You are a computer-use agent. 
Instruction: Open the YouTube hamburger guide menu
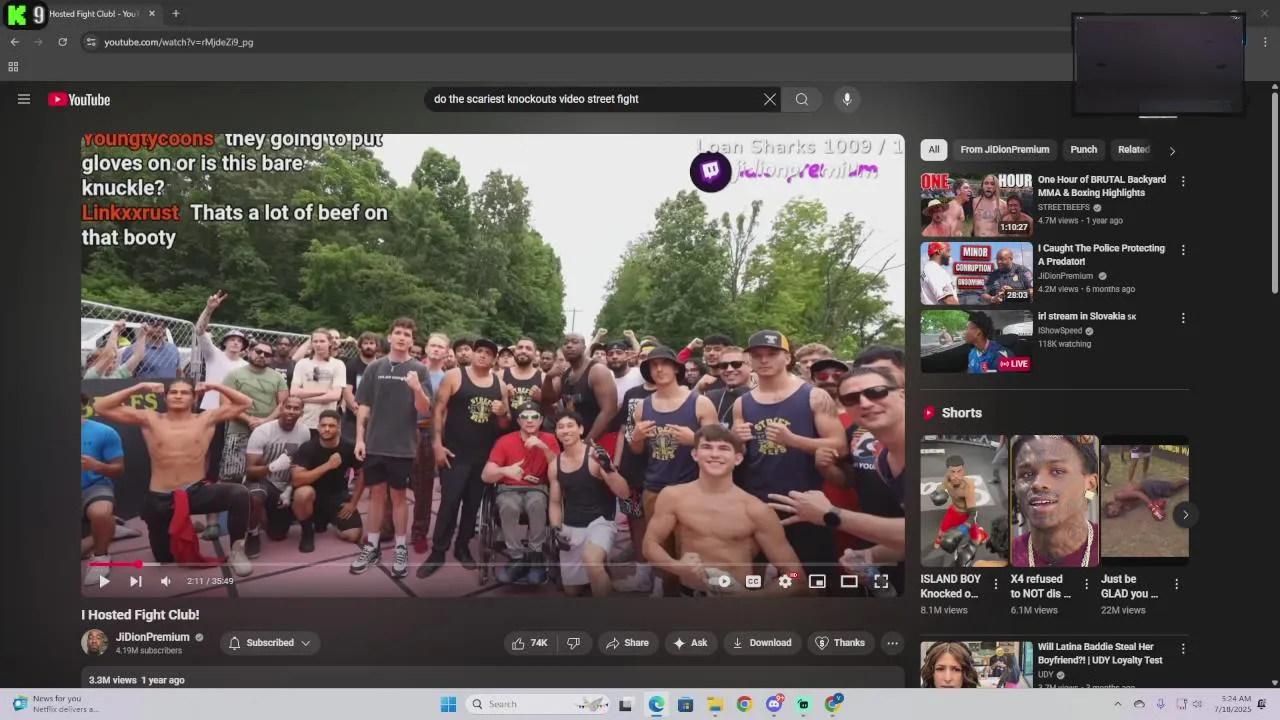click(24, 99)
